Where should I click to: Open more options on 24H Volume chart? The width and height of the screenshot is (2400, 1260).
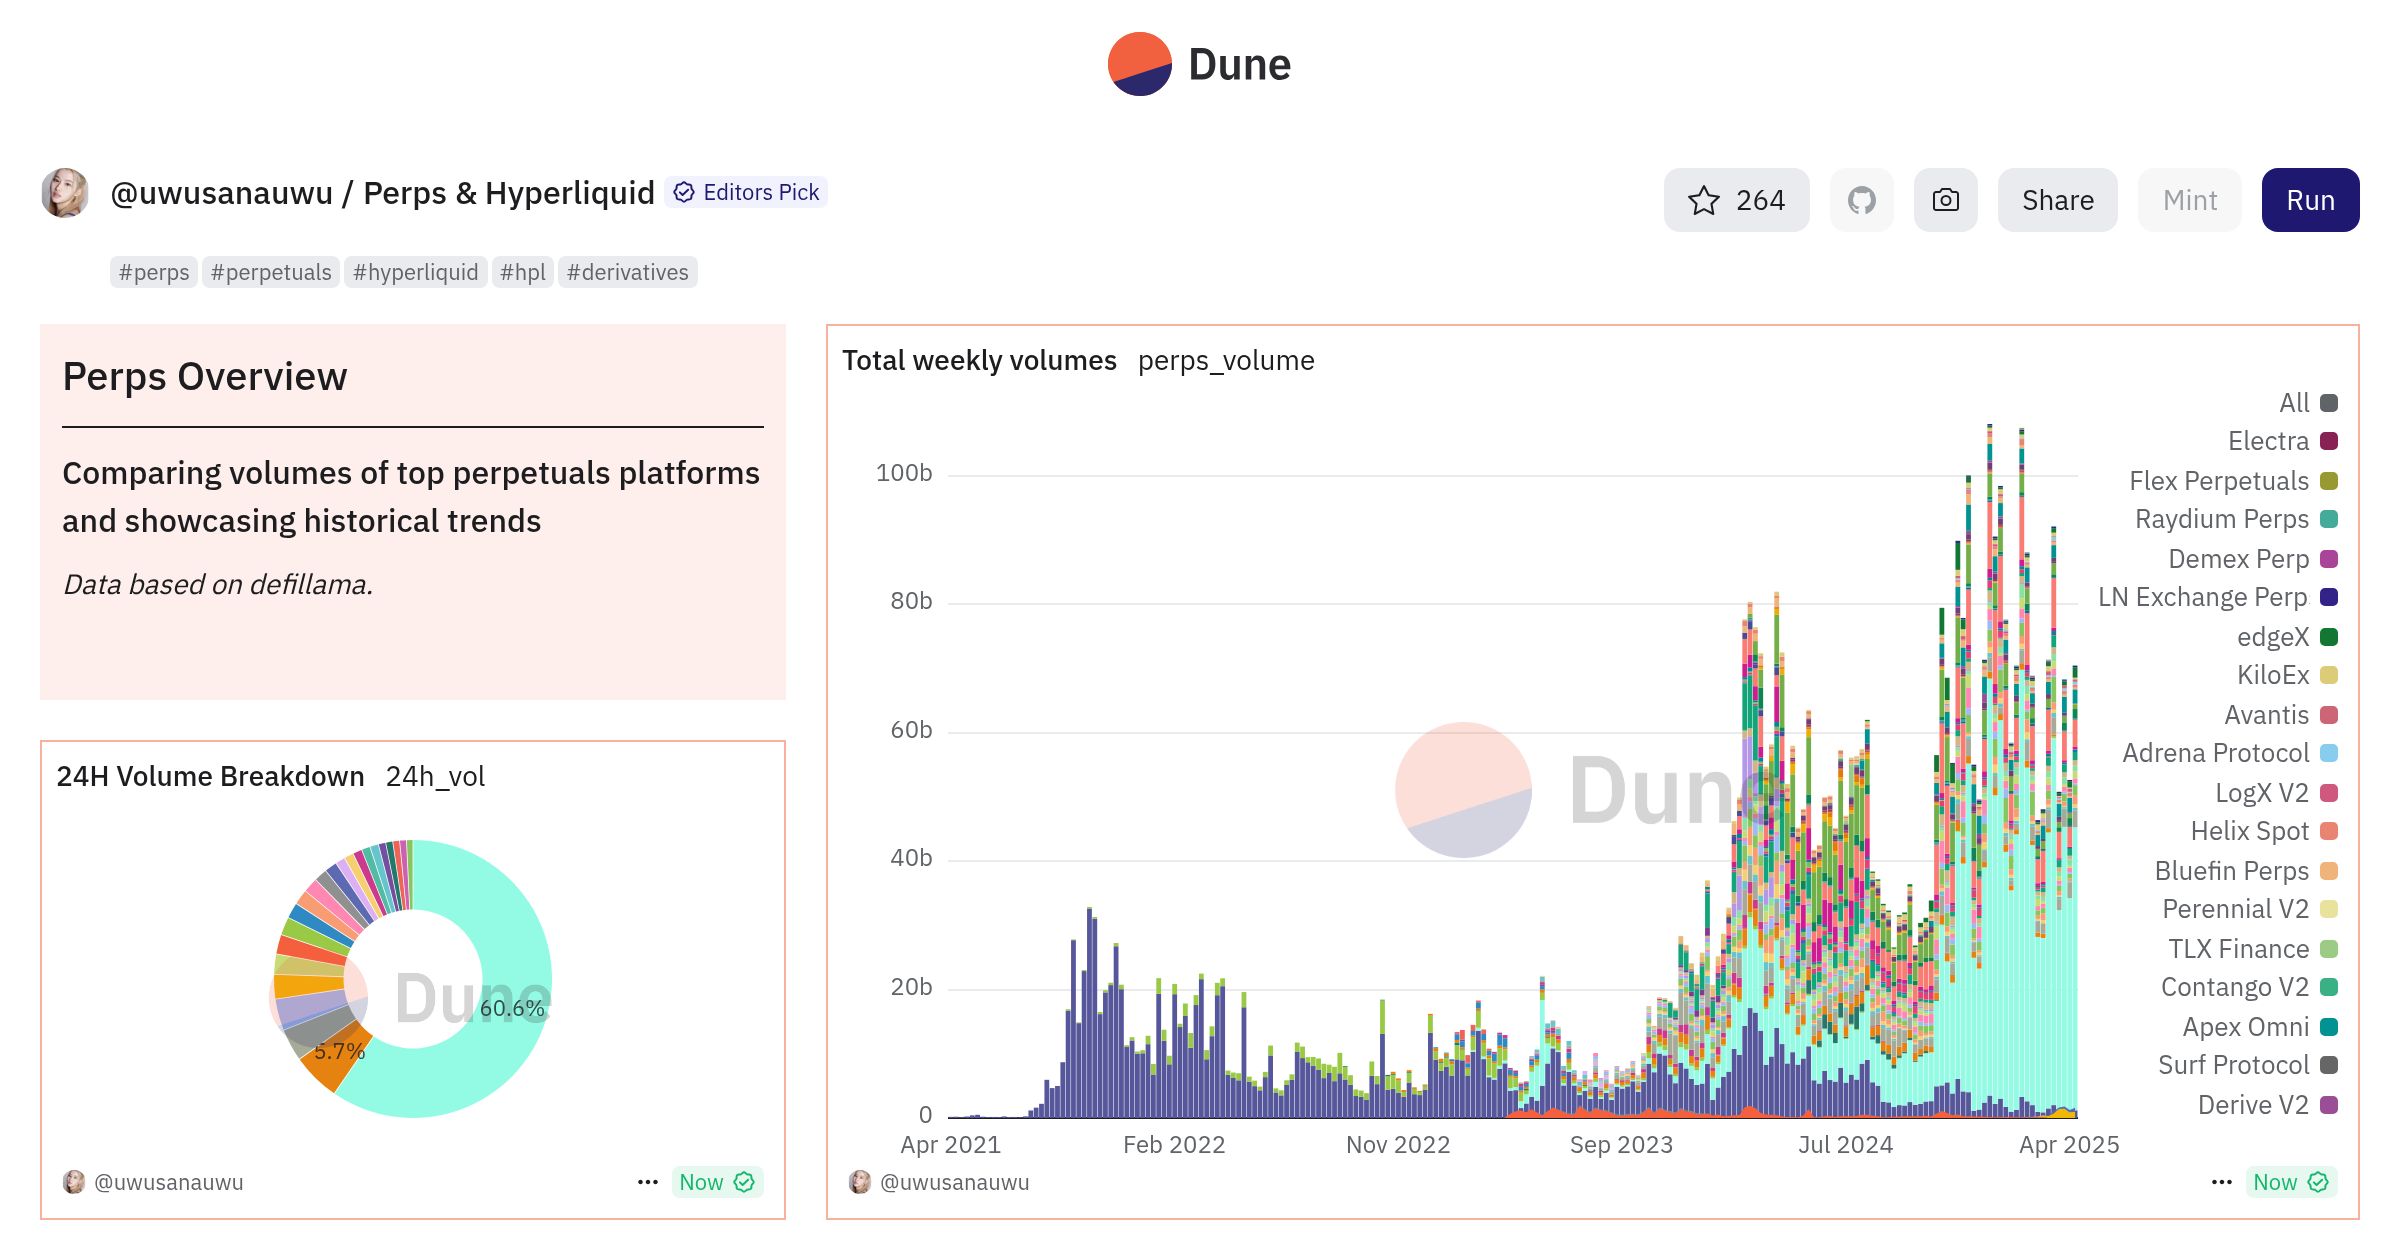click(648, 1182)
